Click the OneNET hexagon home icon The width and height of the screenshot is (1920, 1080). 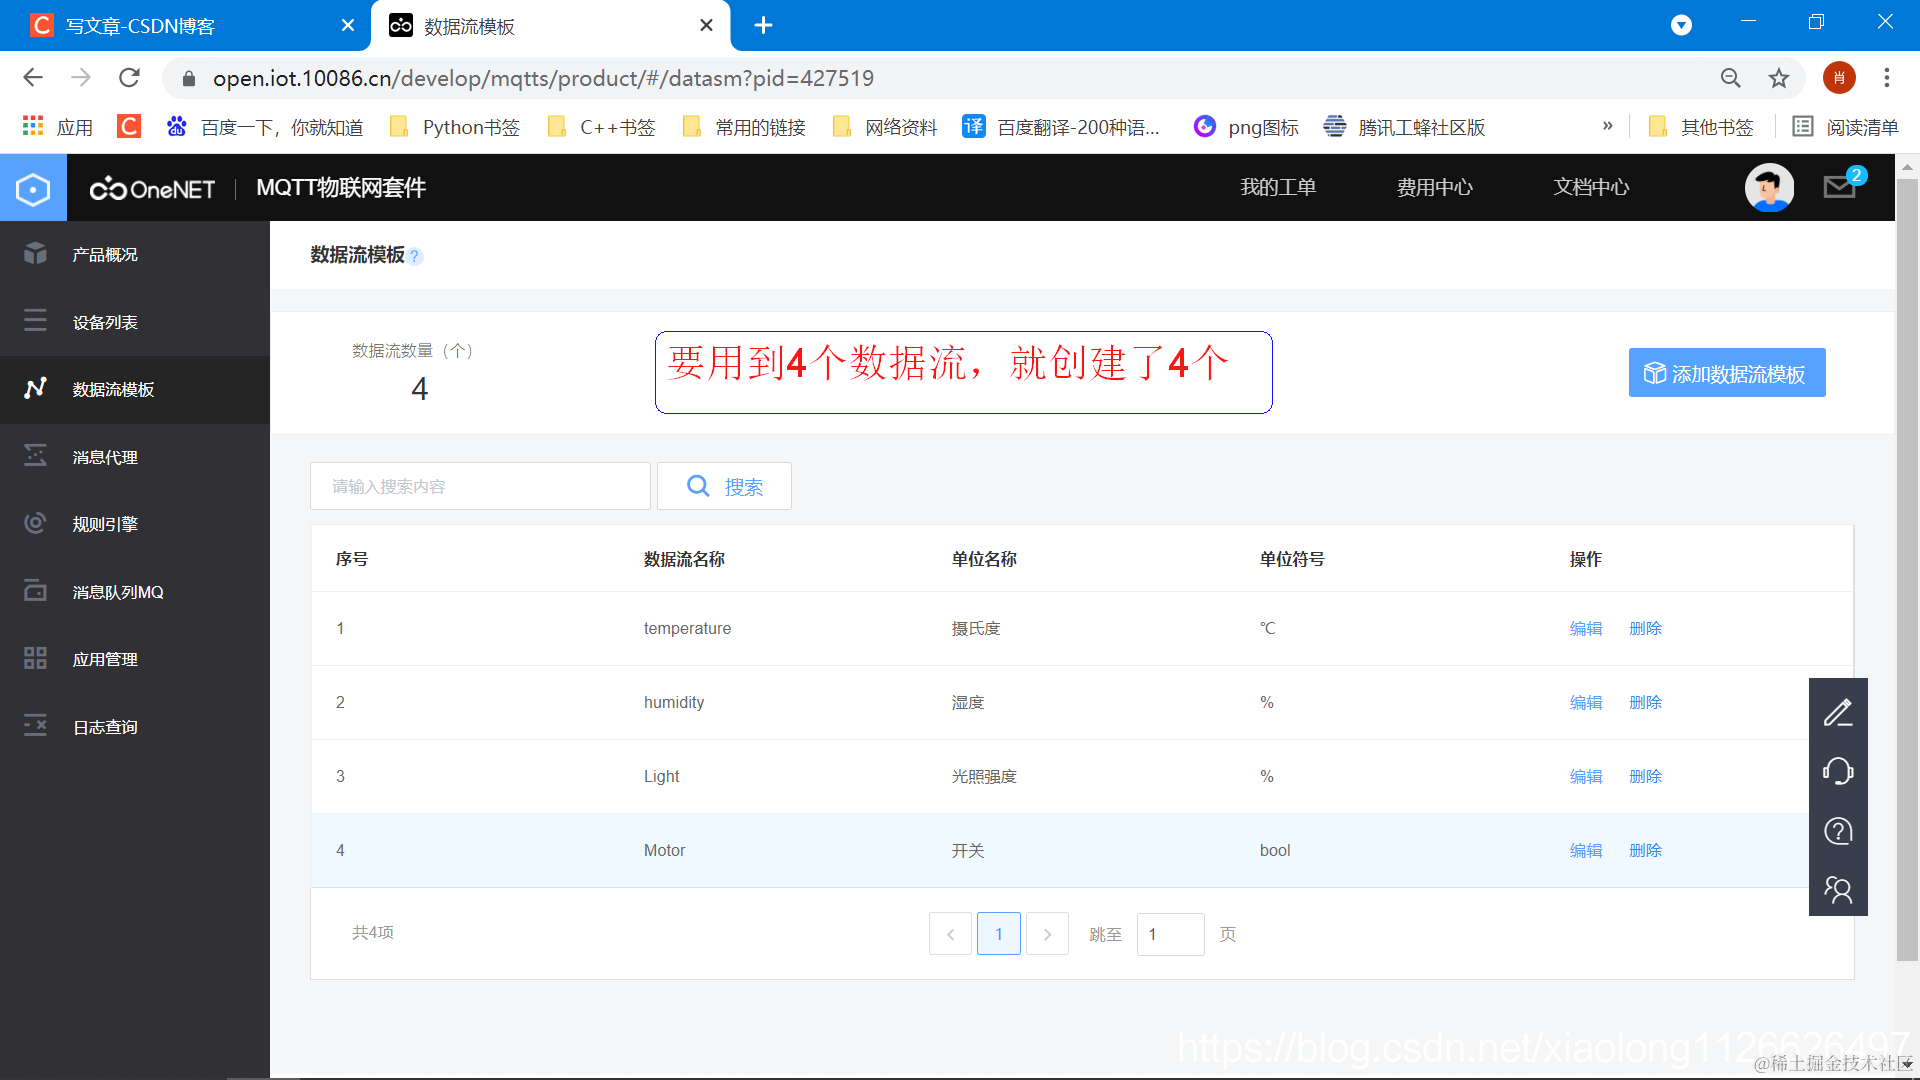tap(33, 188)
